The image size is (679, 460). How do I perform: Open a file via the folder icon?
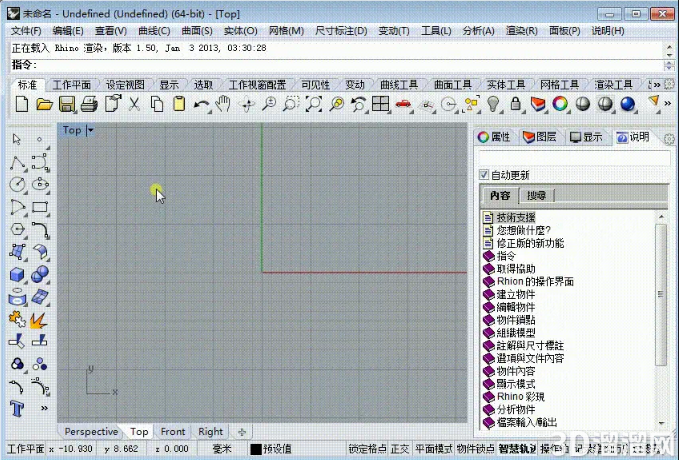point(44,104)
